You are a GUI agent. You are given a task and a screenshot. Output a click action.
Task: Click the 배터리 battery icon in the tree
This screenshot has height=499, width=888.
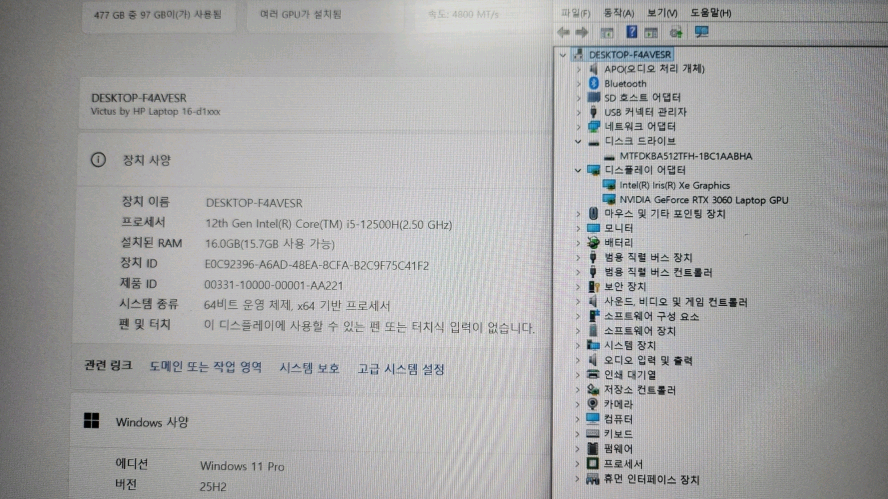tap(593, 242)
